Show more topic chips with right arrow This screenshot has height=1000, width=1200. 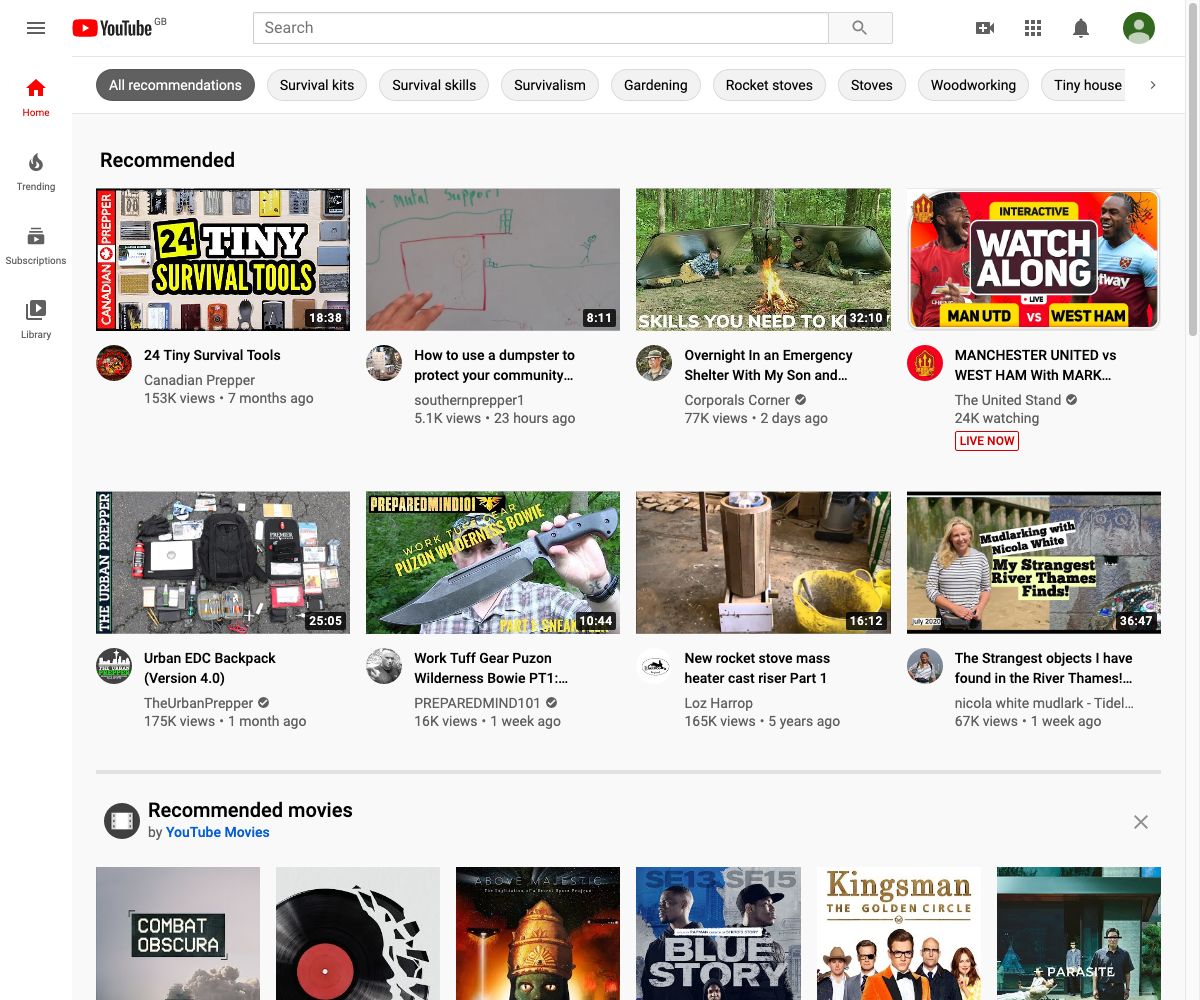(x=1152, y=85)
